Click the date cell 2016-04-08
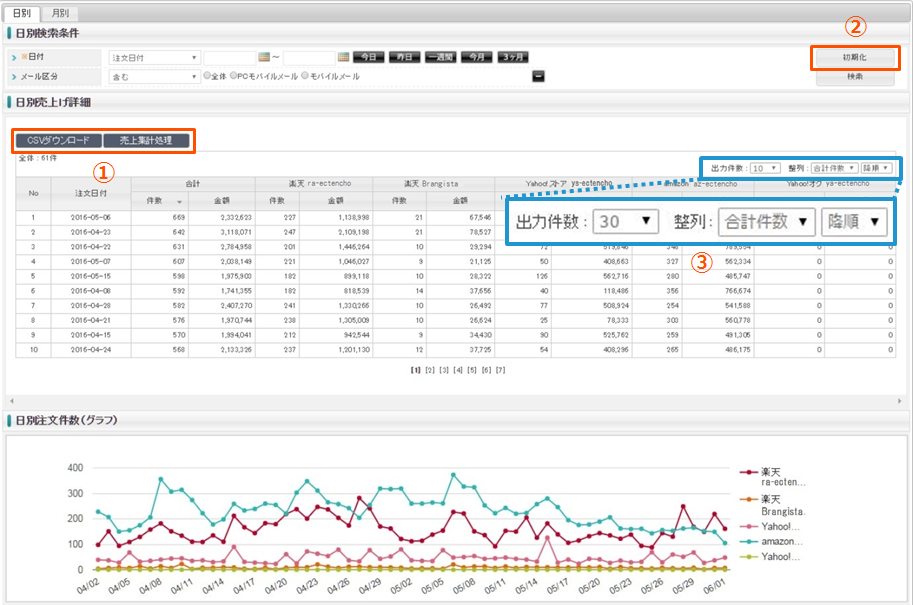Screen dimensions: 913x605 point(91,291)
